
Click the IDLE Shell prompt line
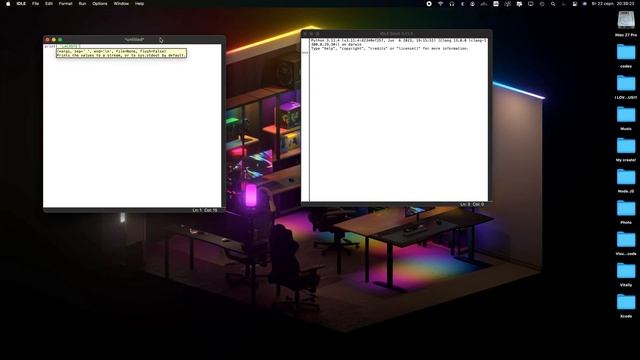coord(305,53)
